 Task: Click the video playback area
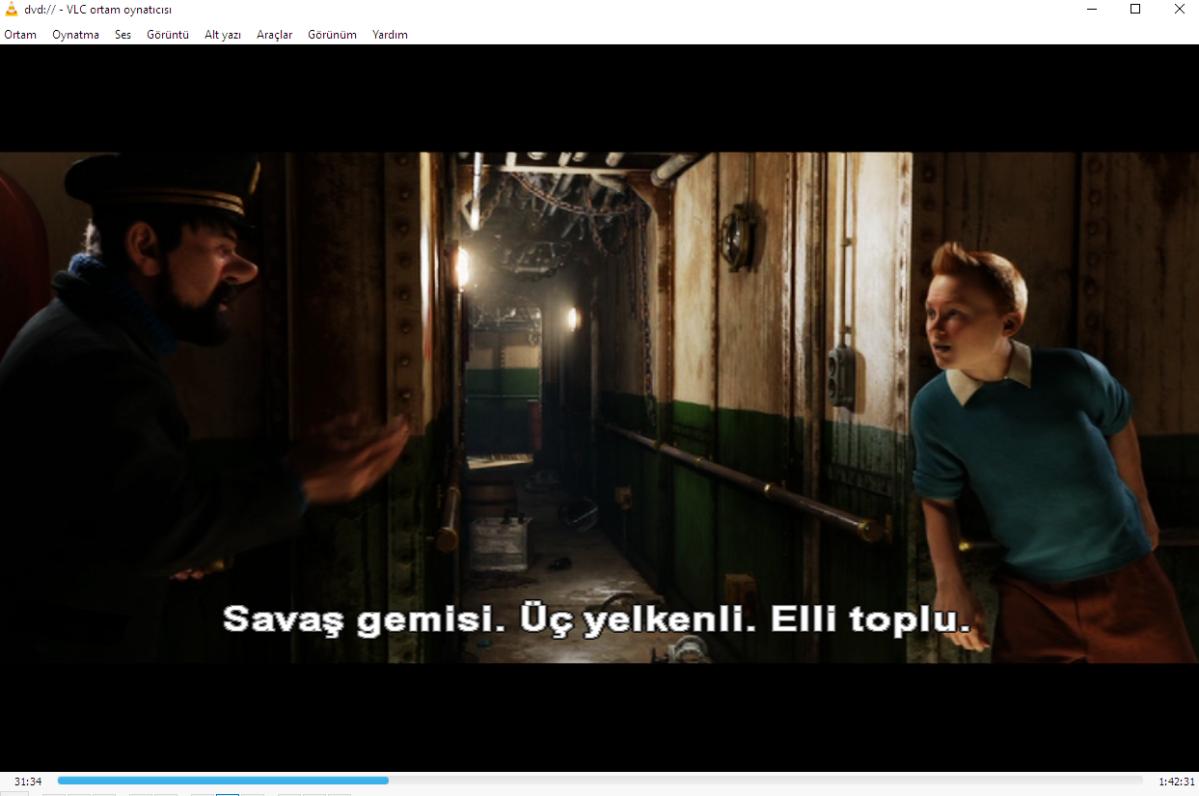point(600,408)
